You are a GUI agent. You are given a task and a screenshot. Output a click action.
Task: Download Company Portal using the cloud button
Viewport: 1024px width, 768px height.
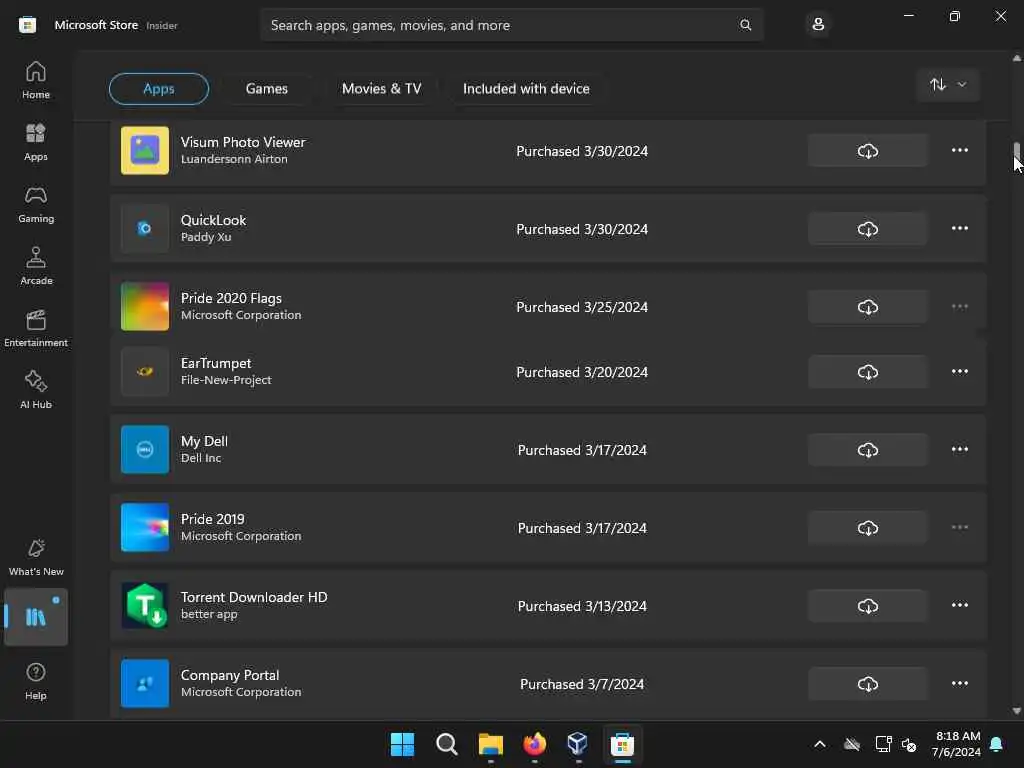pos(867,684)
